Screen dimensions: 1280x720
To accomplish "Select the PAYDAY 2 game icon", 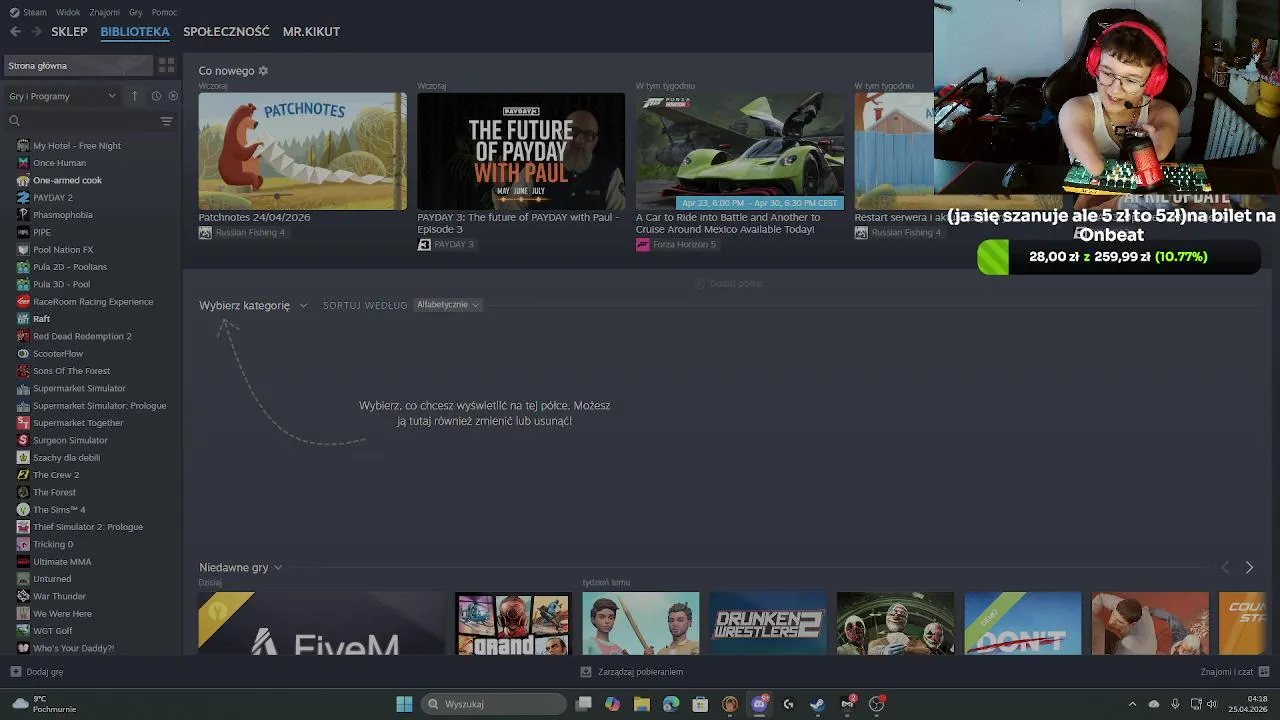I will coord(23,197).
